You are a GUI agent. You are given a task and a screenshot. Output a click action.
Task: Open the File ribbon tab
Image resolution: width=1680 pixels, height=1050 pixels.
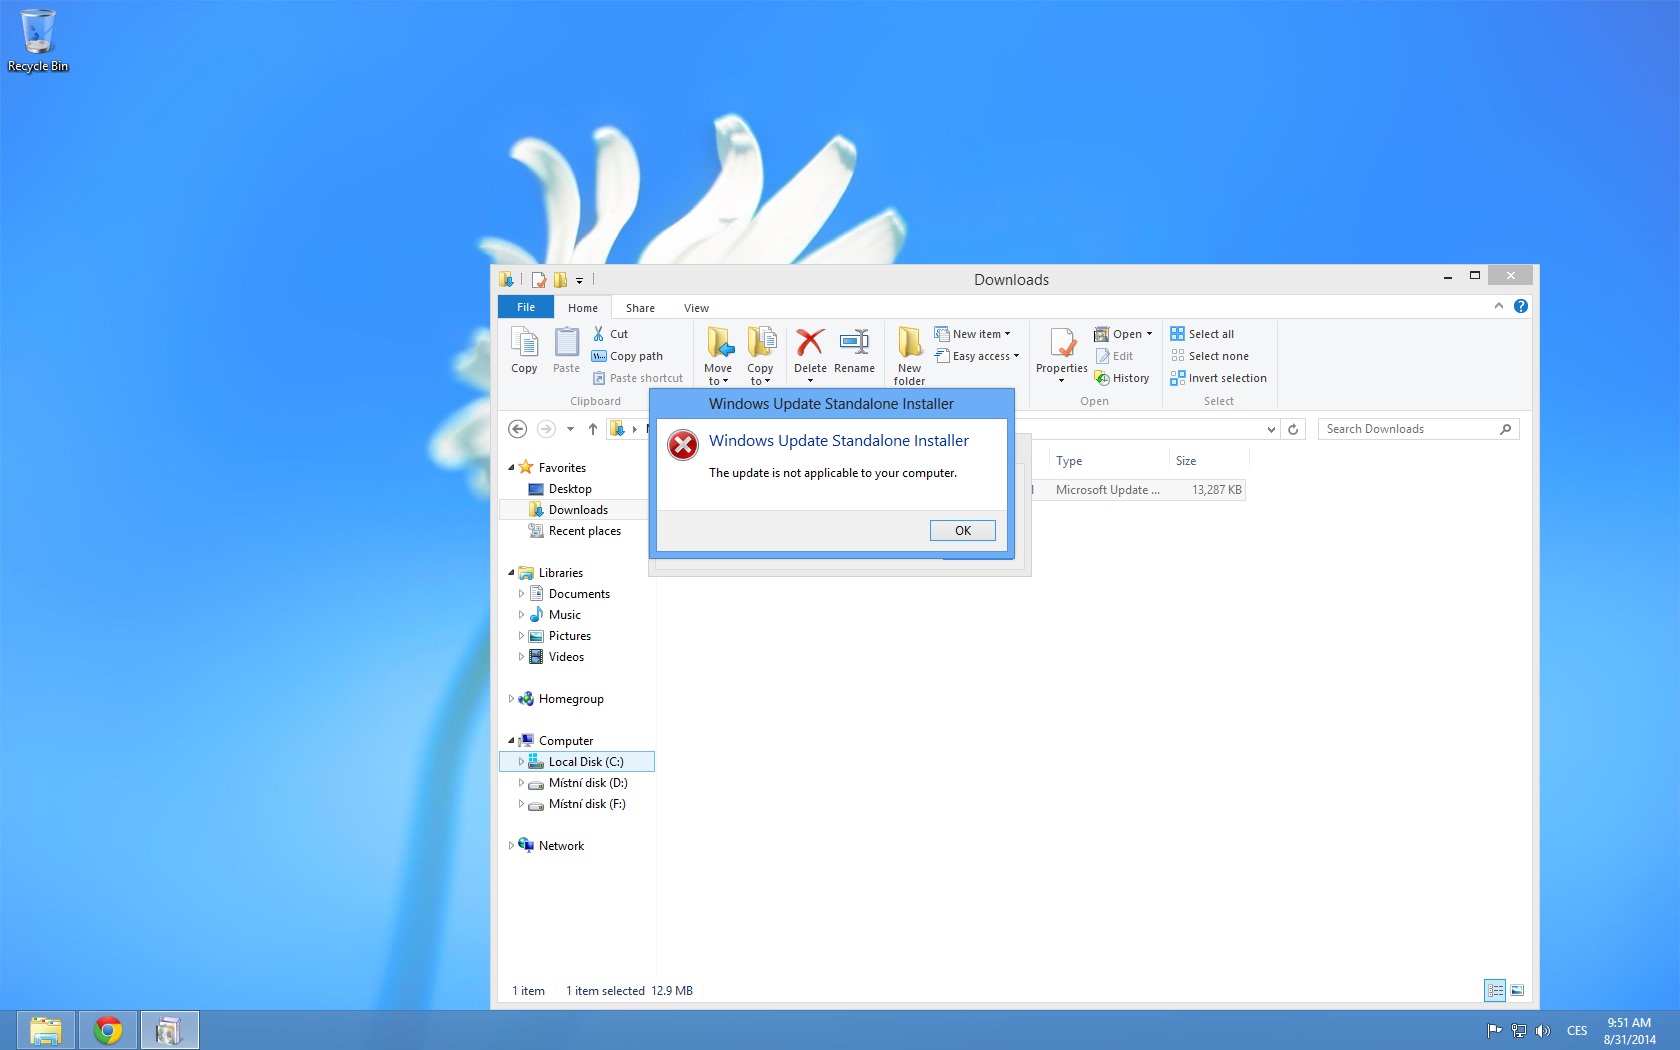pos(526,307)
